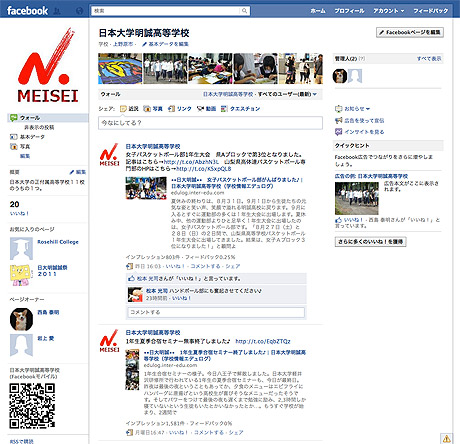This screenshot has width=460, height=444.
Task: Select the 近況 status share icon
Action: click(123, 109)
